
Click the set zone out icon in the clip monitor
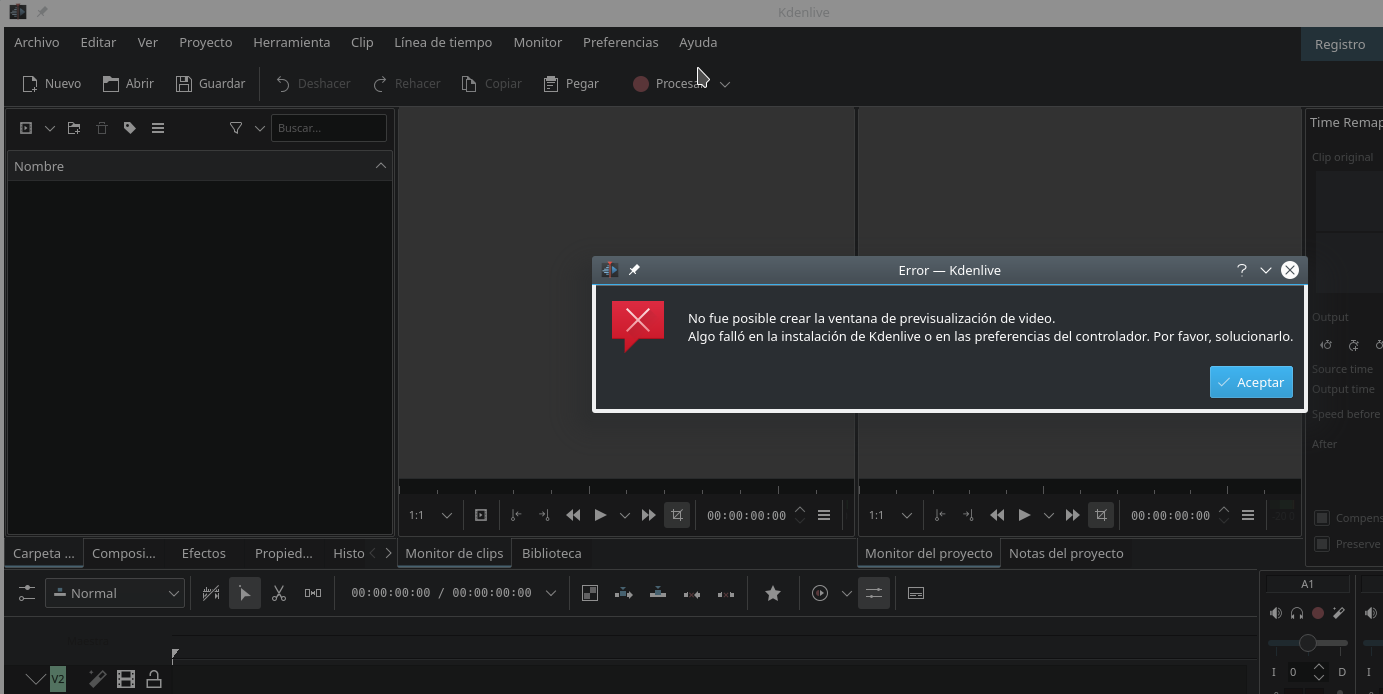coord(544,515)
